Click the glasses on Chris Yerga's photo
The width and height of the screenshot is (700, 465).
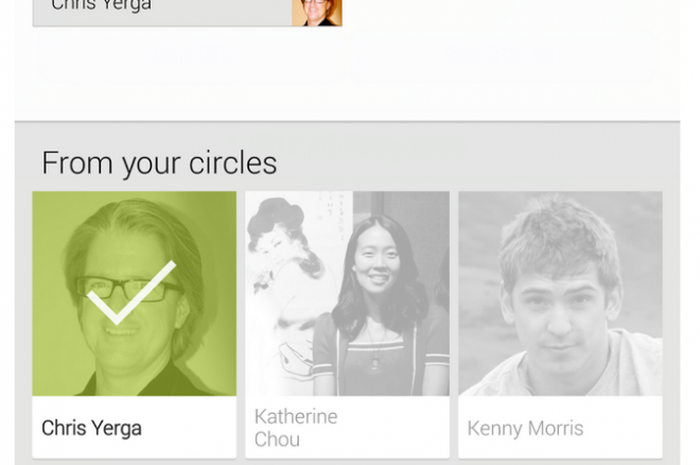pos(128,288)
